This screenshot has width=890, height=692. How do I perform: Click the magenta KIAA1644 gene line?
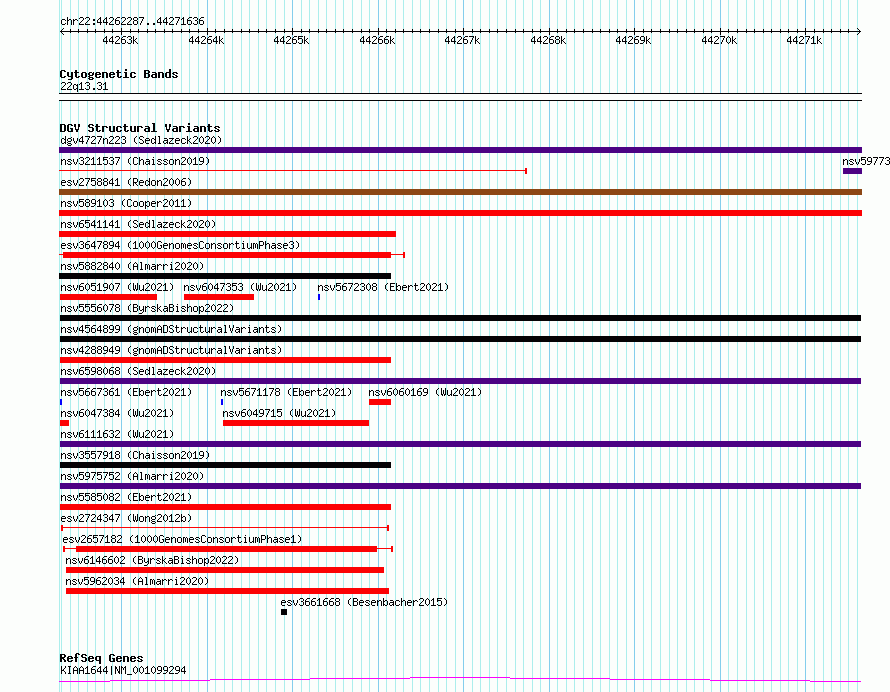click(460, 679)
